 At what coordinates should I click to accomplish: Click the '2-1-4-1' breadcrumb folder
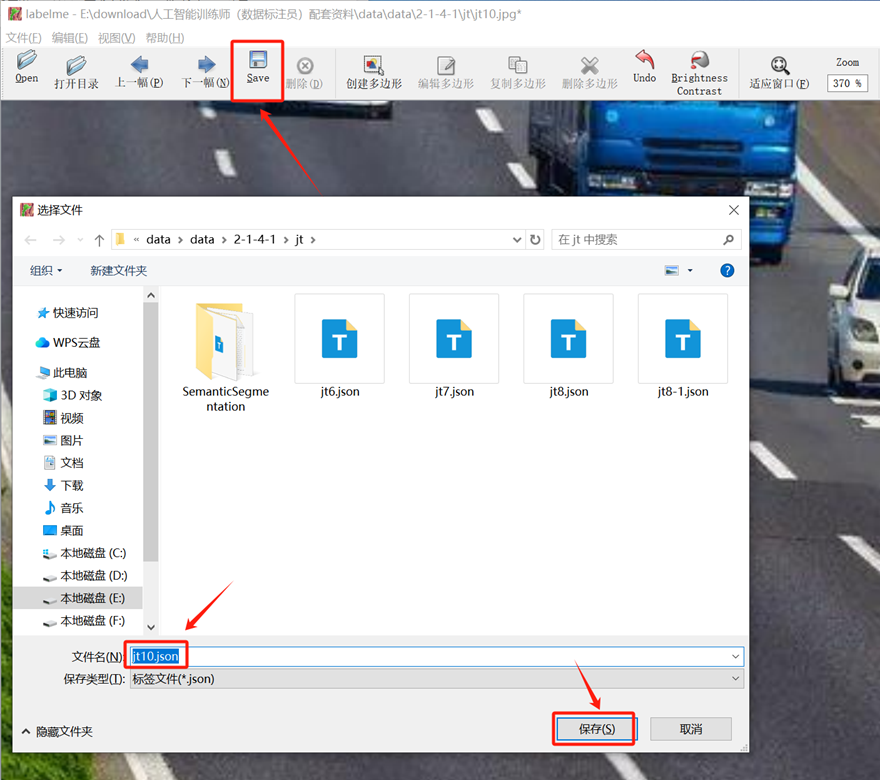(254, 240)
